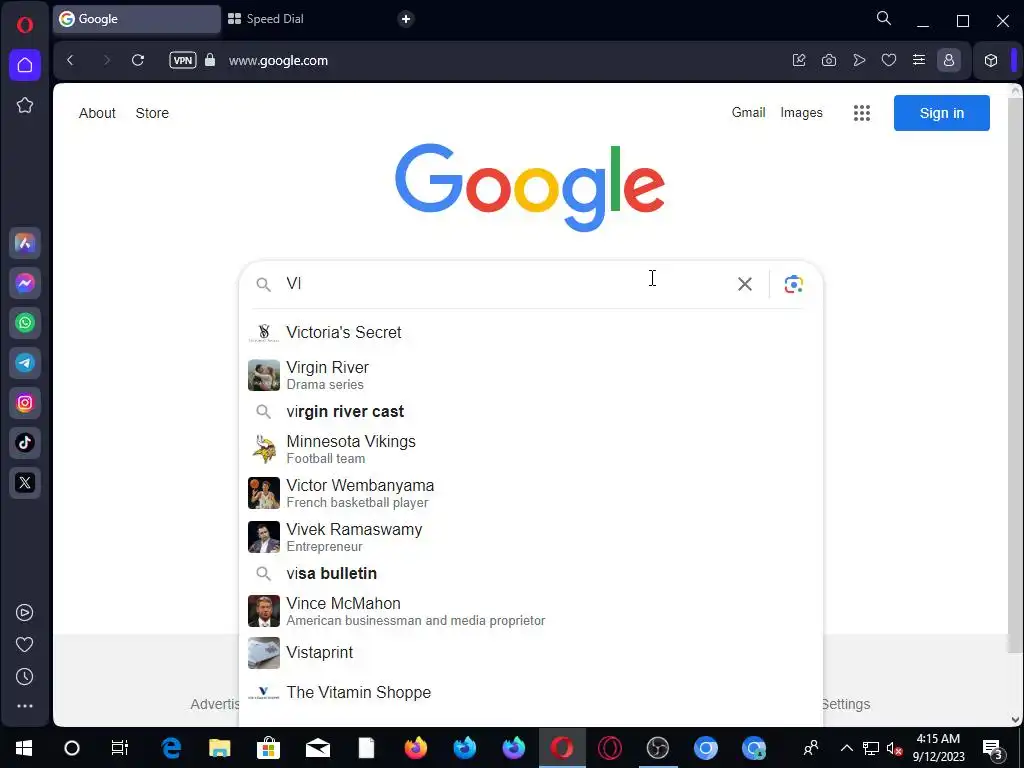Open Instagram in sidebar
Image resolution: width=1024 pixels, height=768 pixels.
25,403
